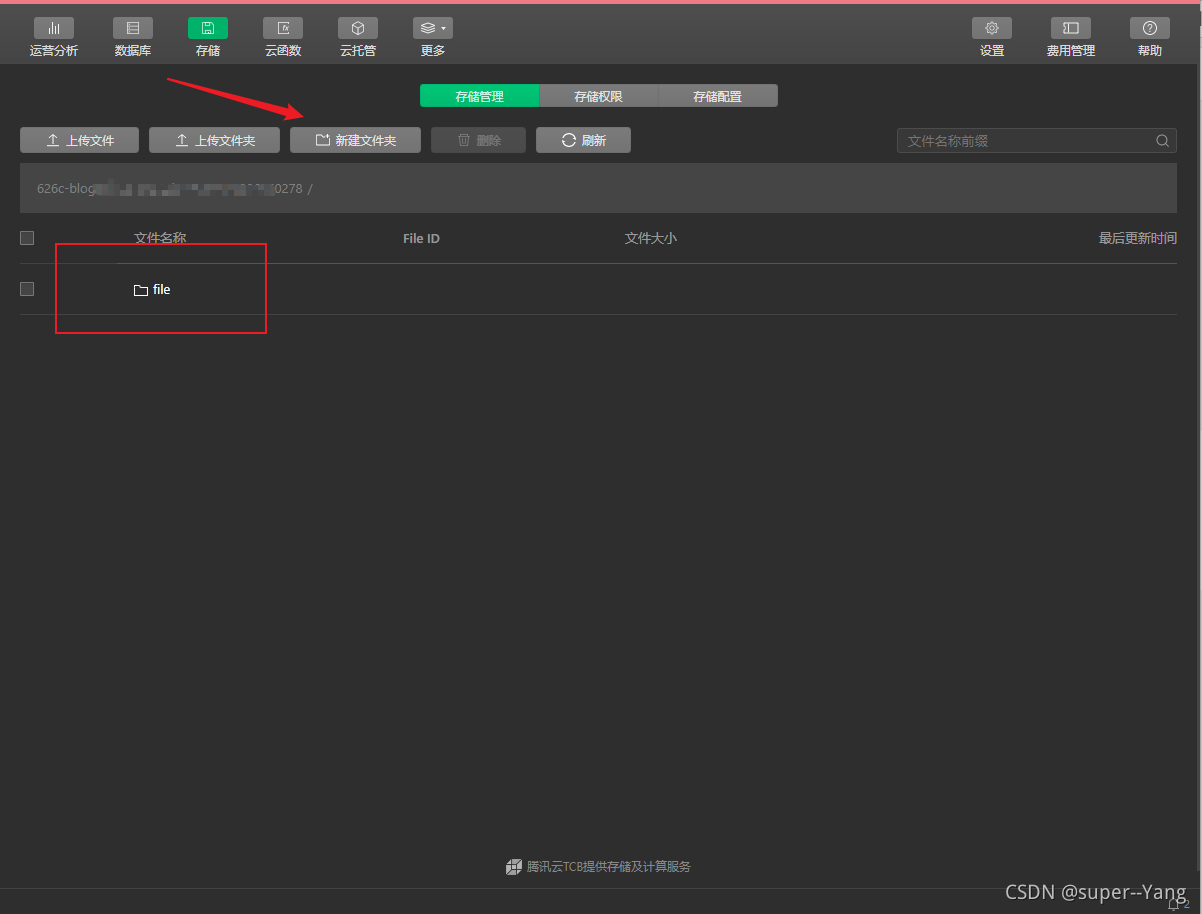Open the file folder row
The width and height of the screenshot is (1202, 914).
(598, 289)
